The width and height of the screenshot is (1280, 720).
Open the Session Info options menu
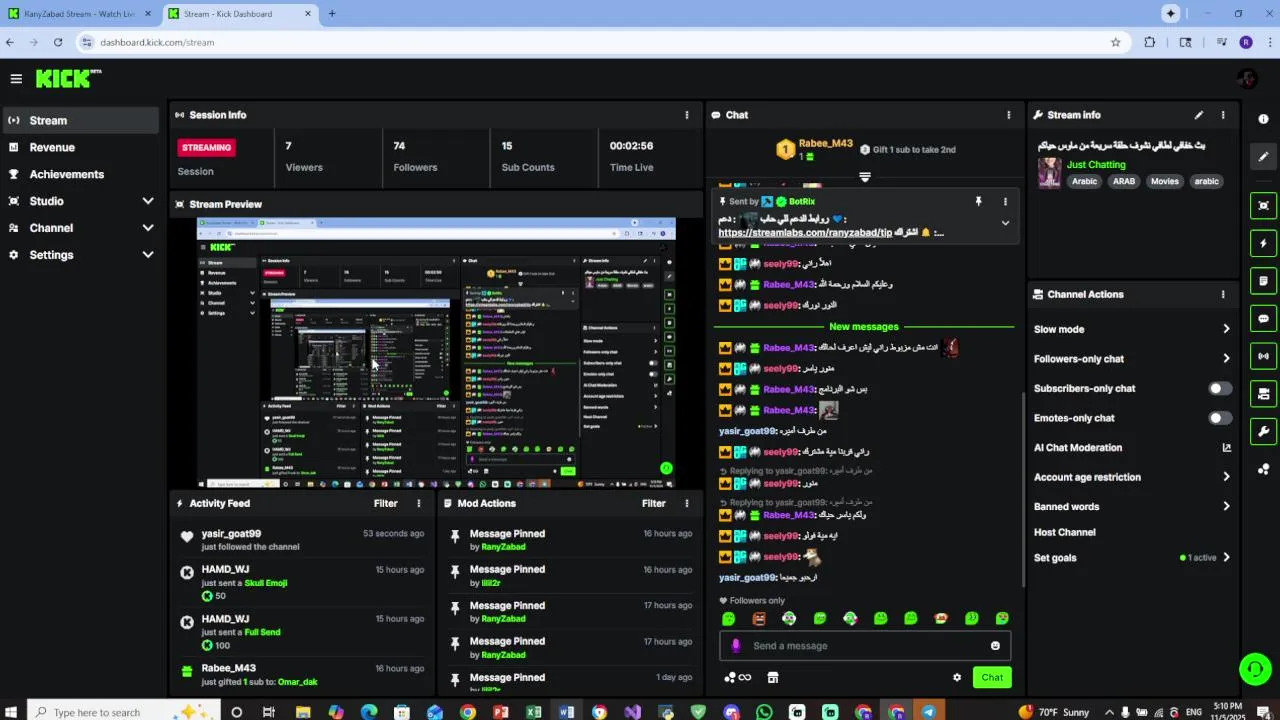pyautogui.click(x=687, y=115)
